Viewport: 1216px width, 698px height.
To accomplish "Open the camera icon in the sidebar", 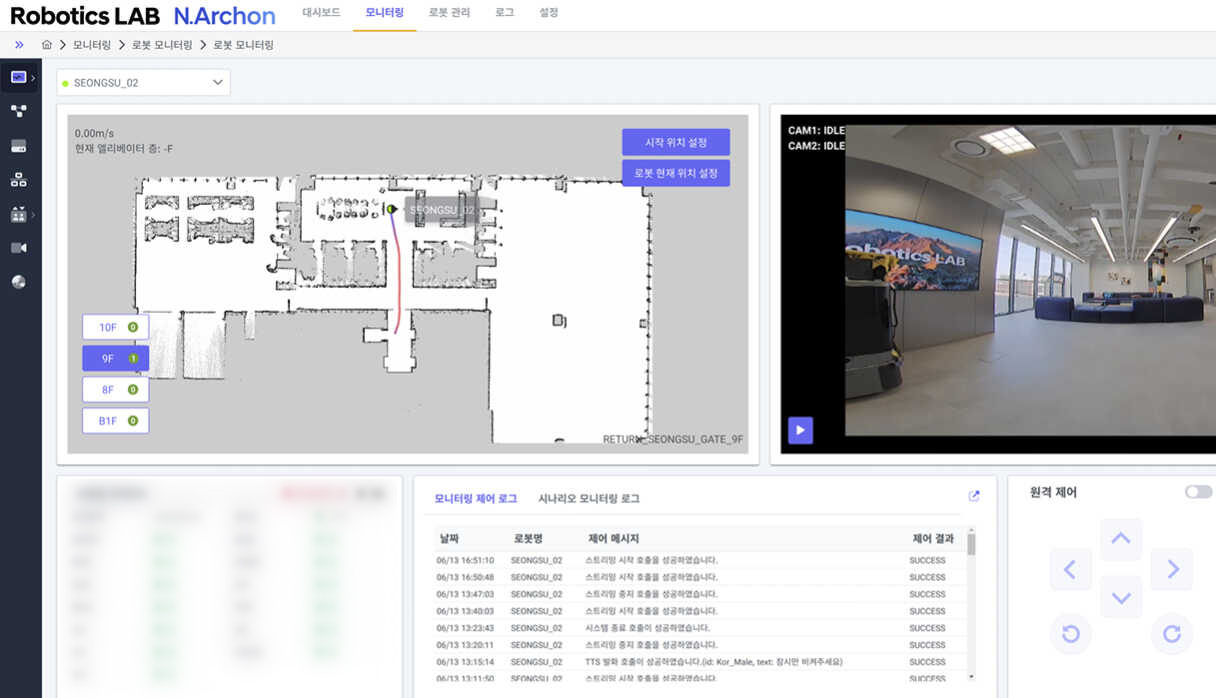I will click(x=18, y=248).
